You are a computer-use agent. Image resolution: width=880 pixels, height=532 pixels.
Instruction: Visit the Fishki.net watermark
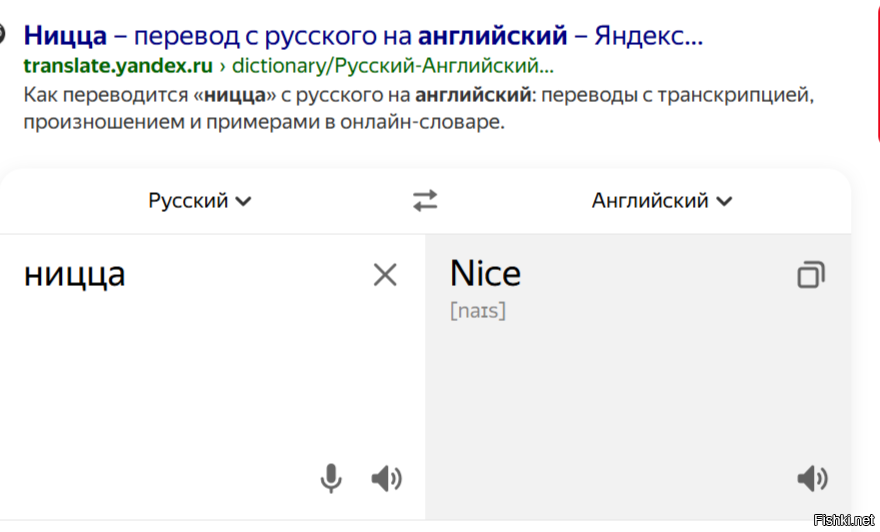click(x=844, y=520)
